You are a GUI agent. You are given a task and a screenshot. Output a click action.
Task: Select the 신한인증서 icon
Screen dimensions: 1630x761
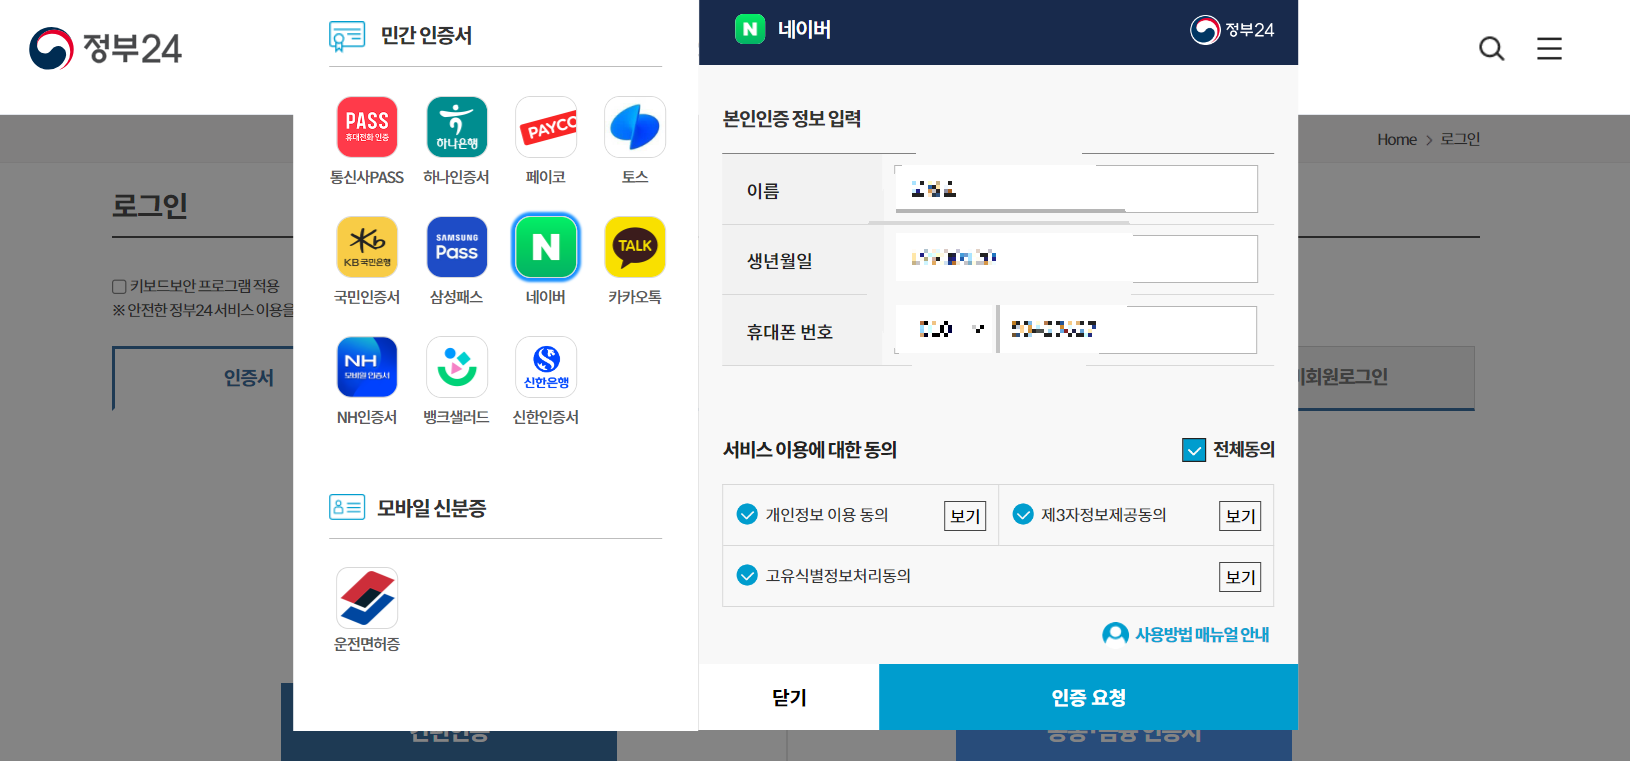[x=546, y=367]
